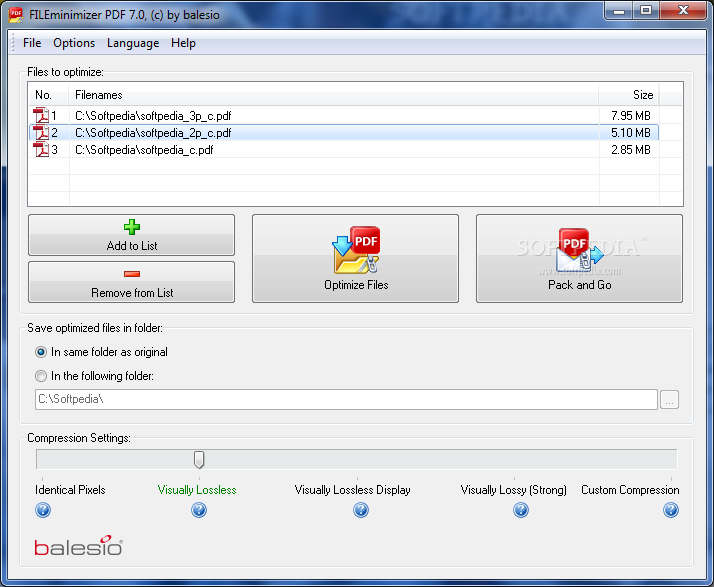Select file softpedia_2p_c.pdf in the list
Screen dimensions: 714x587
pyautogui.click(x=153, y=133)
